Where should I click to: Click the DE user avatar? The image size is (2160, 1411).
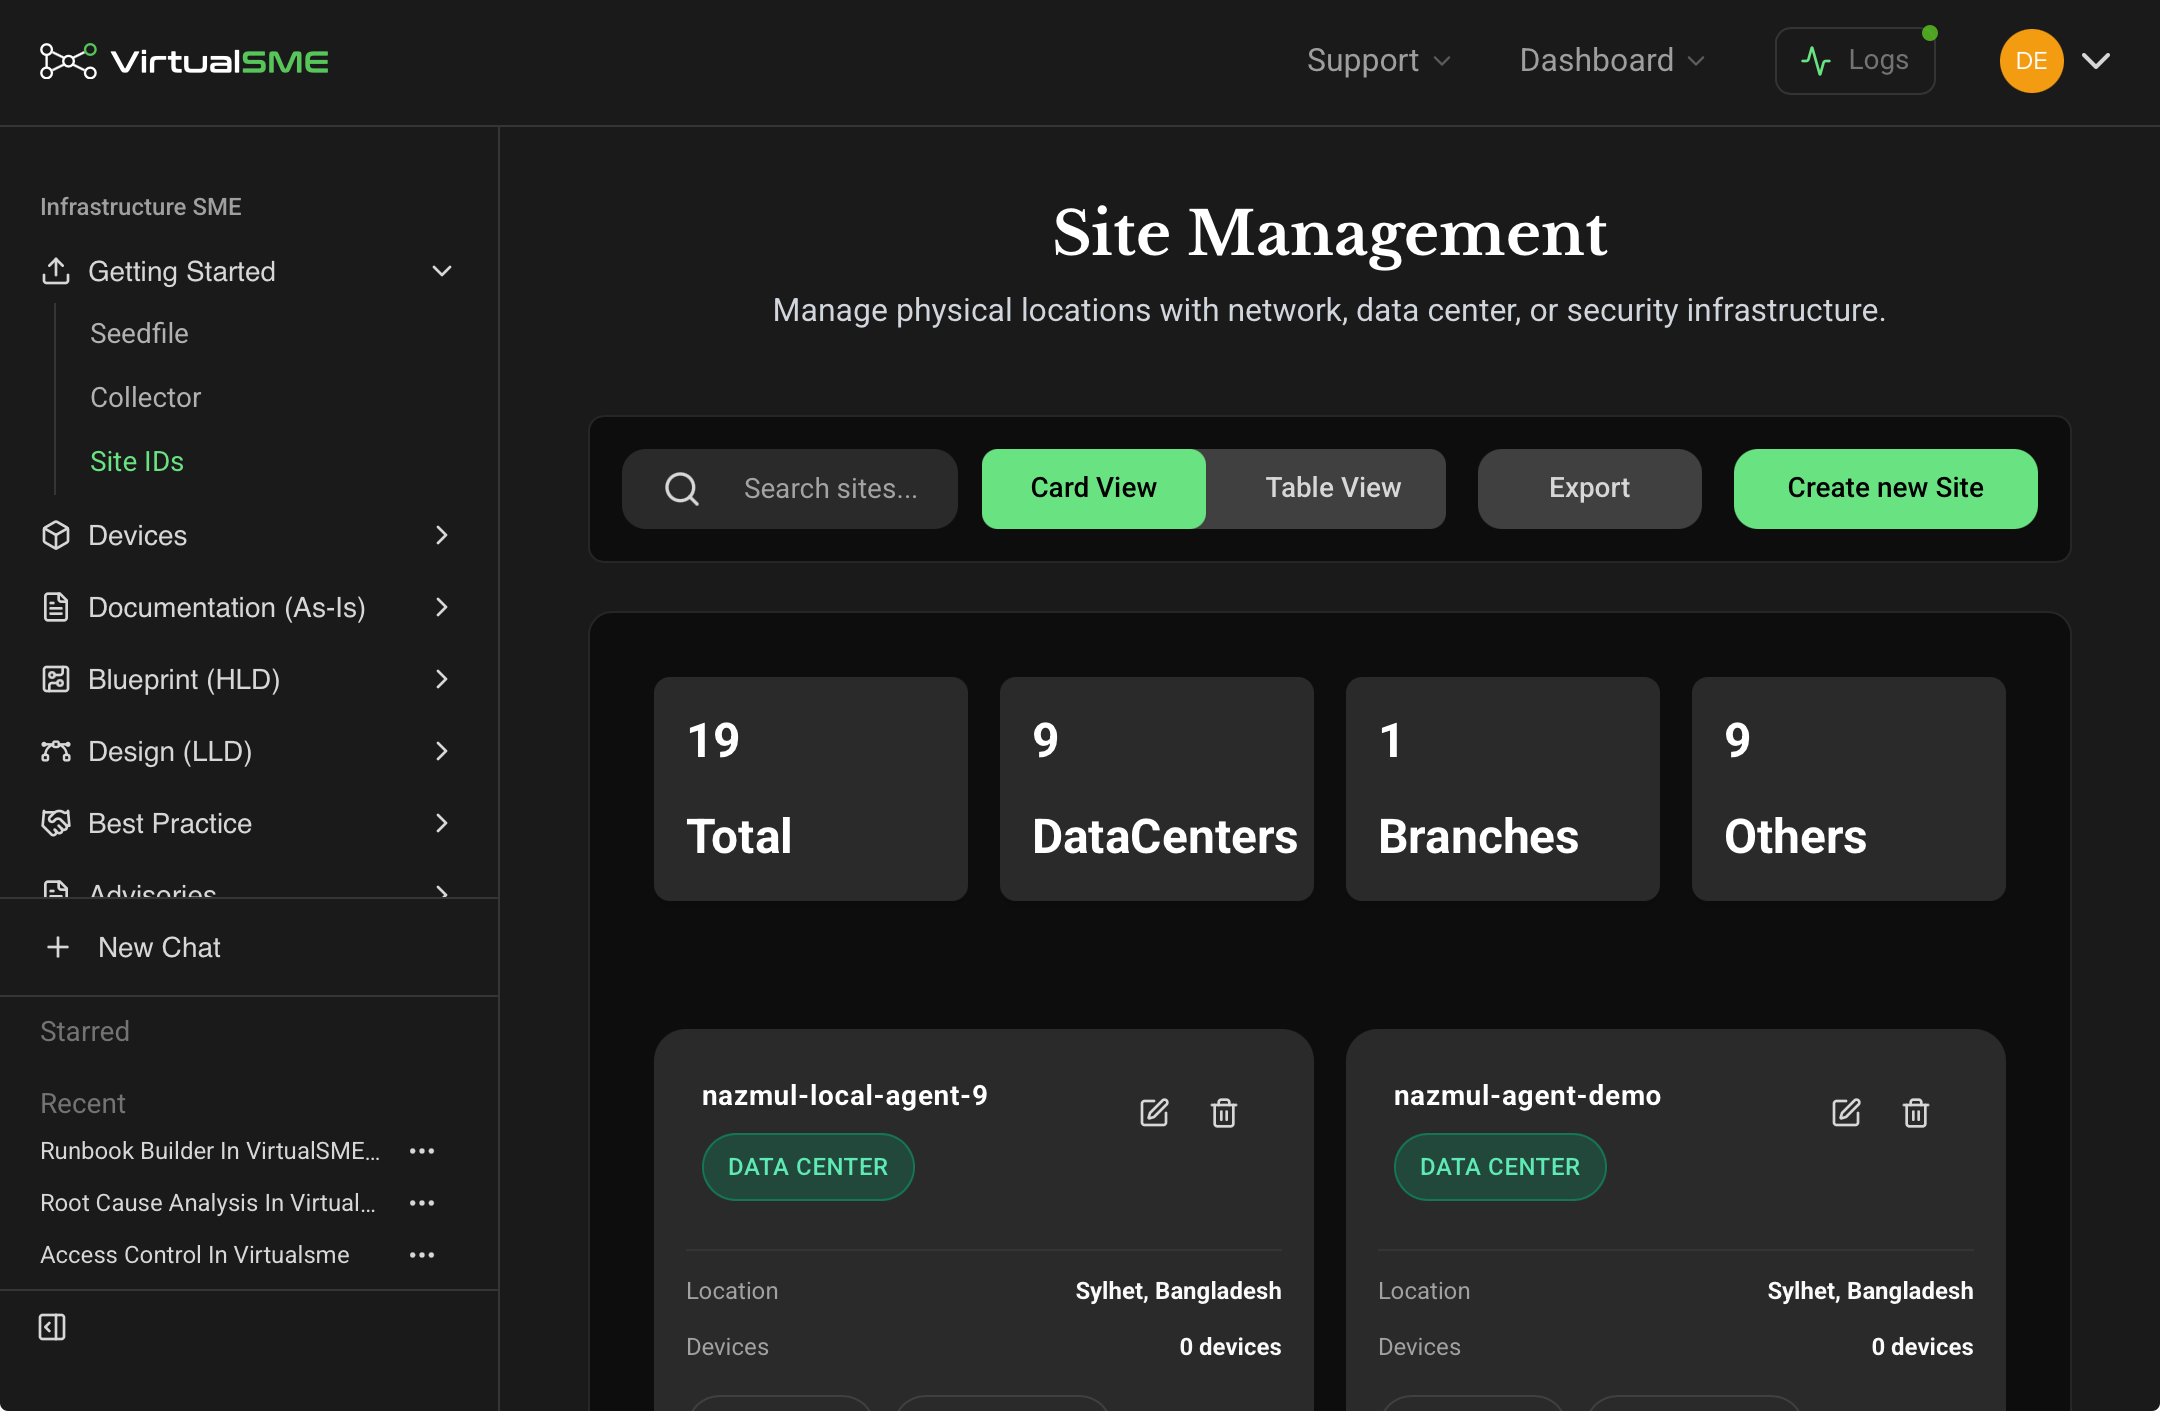[2031, 61]
